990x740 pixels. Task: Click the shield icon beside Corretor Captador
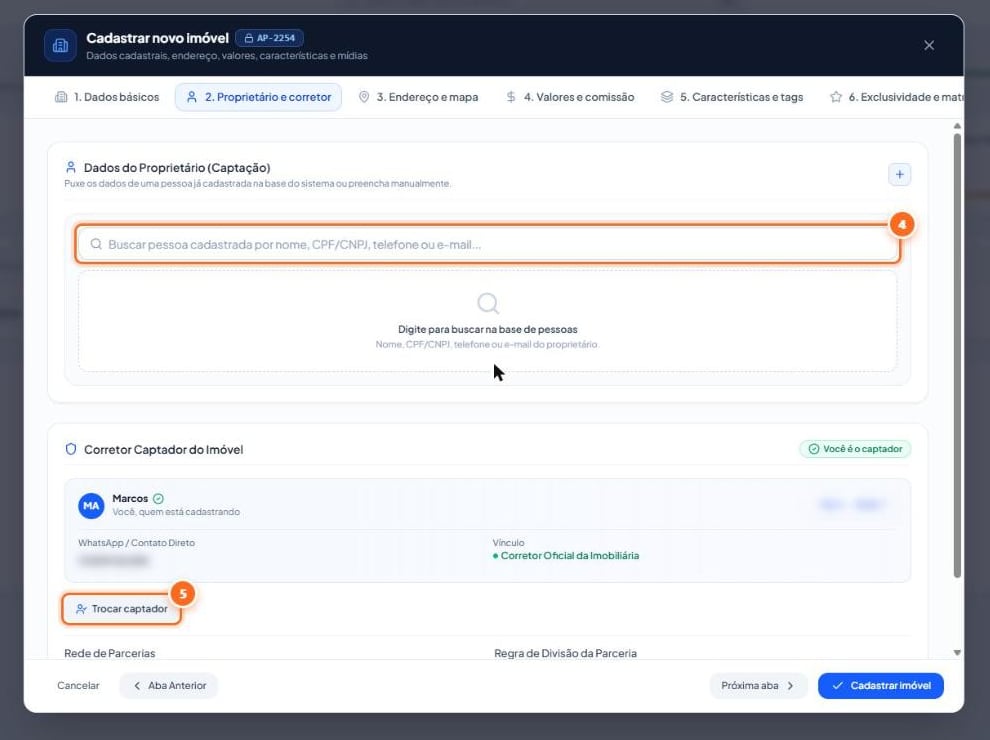pyautogui.click(x=71, y=449)
